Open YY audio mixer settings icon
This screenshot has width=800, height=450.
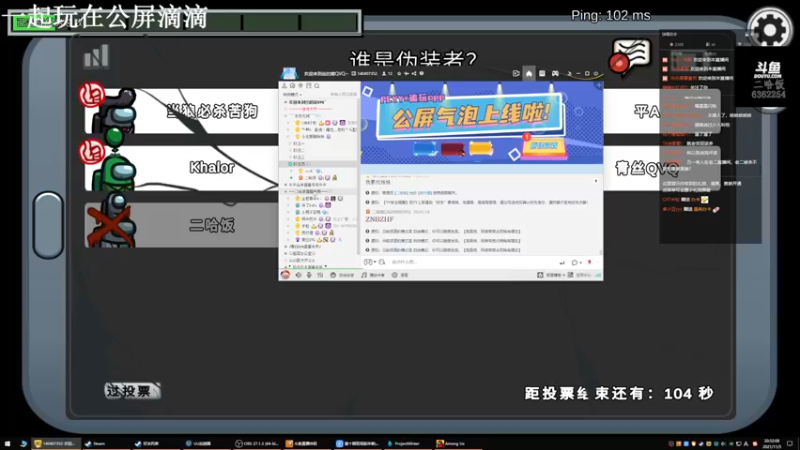pyautogui.click(x=320, y=275)
